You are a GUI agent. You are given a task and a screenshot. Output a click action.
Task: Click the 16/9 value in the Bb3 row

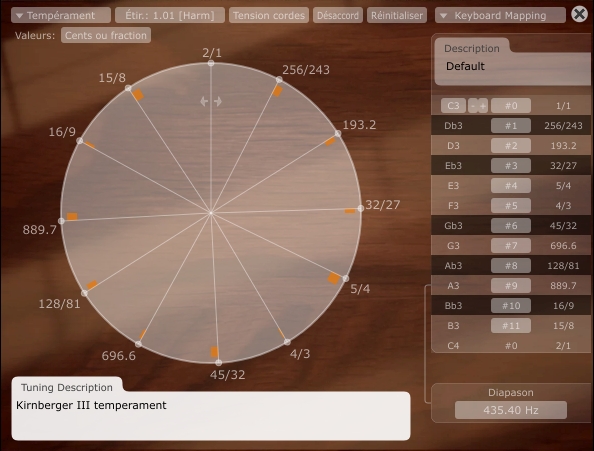563,306
